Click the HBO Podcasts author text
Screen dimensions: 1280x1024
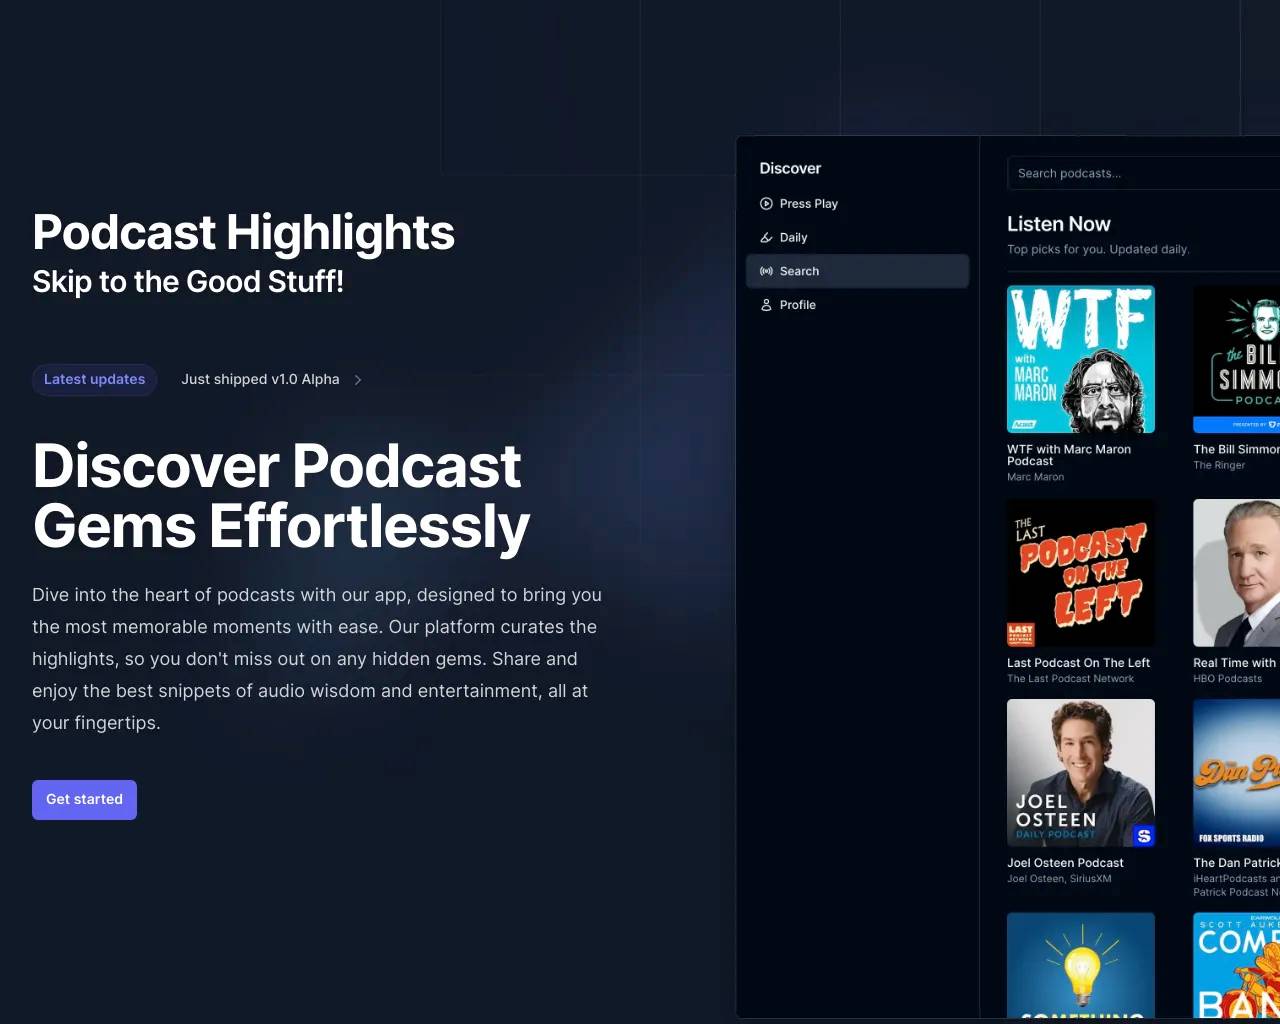pos(1227,679)
